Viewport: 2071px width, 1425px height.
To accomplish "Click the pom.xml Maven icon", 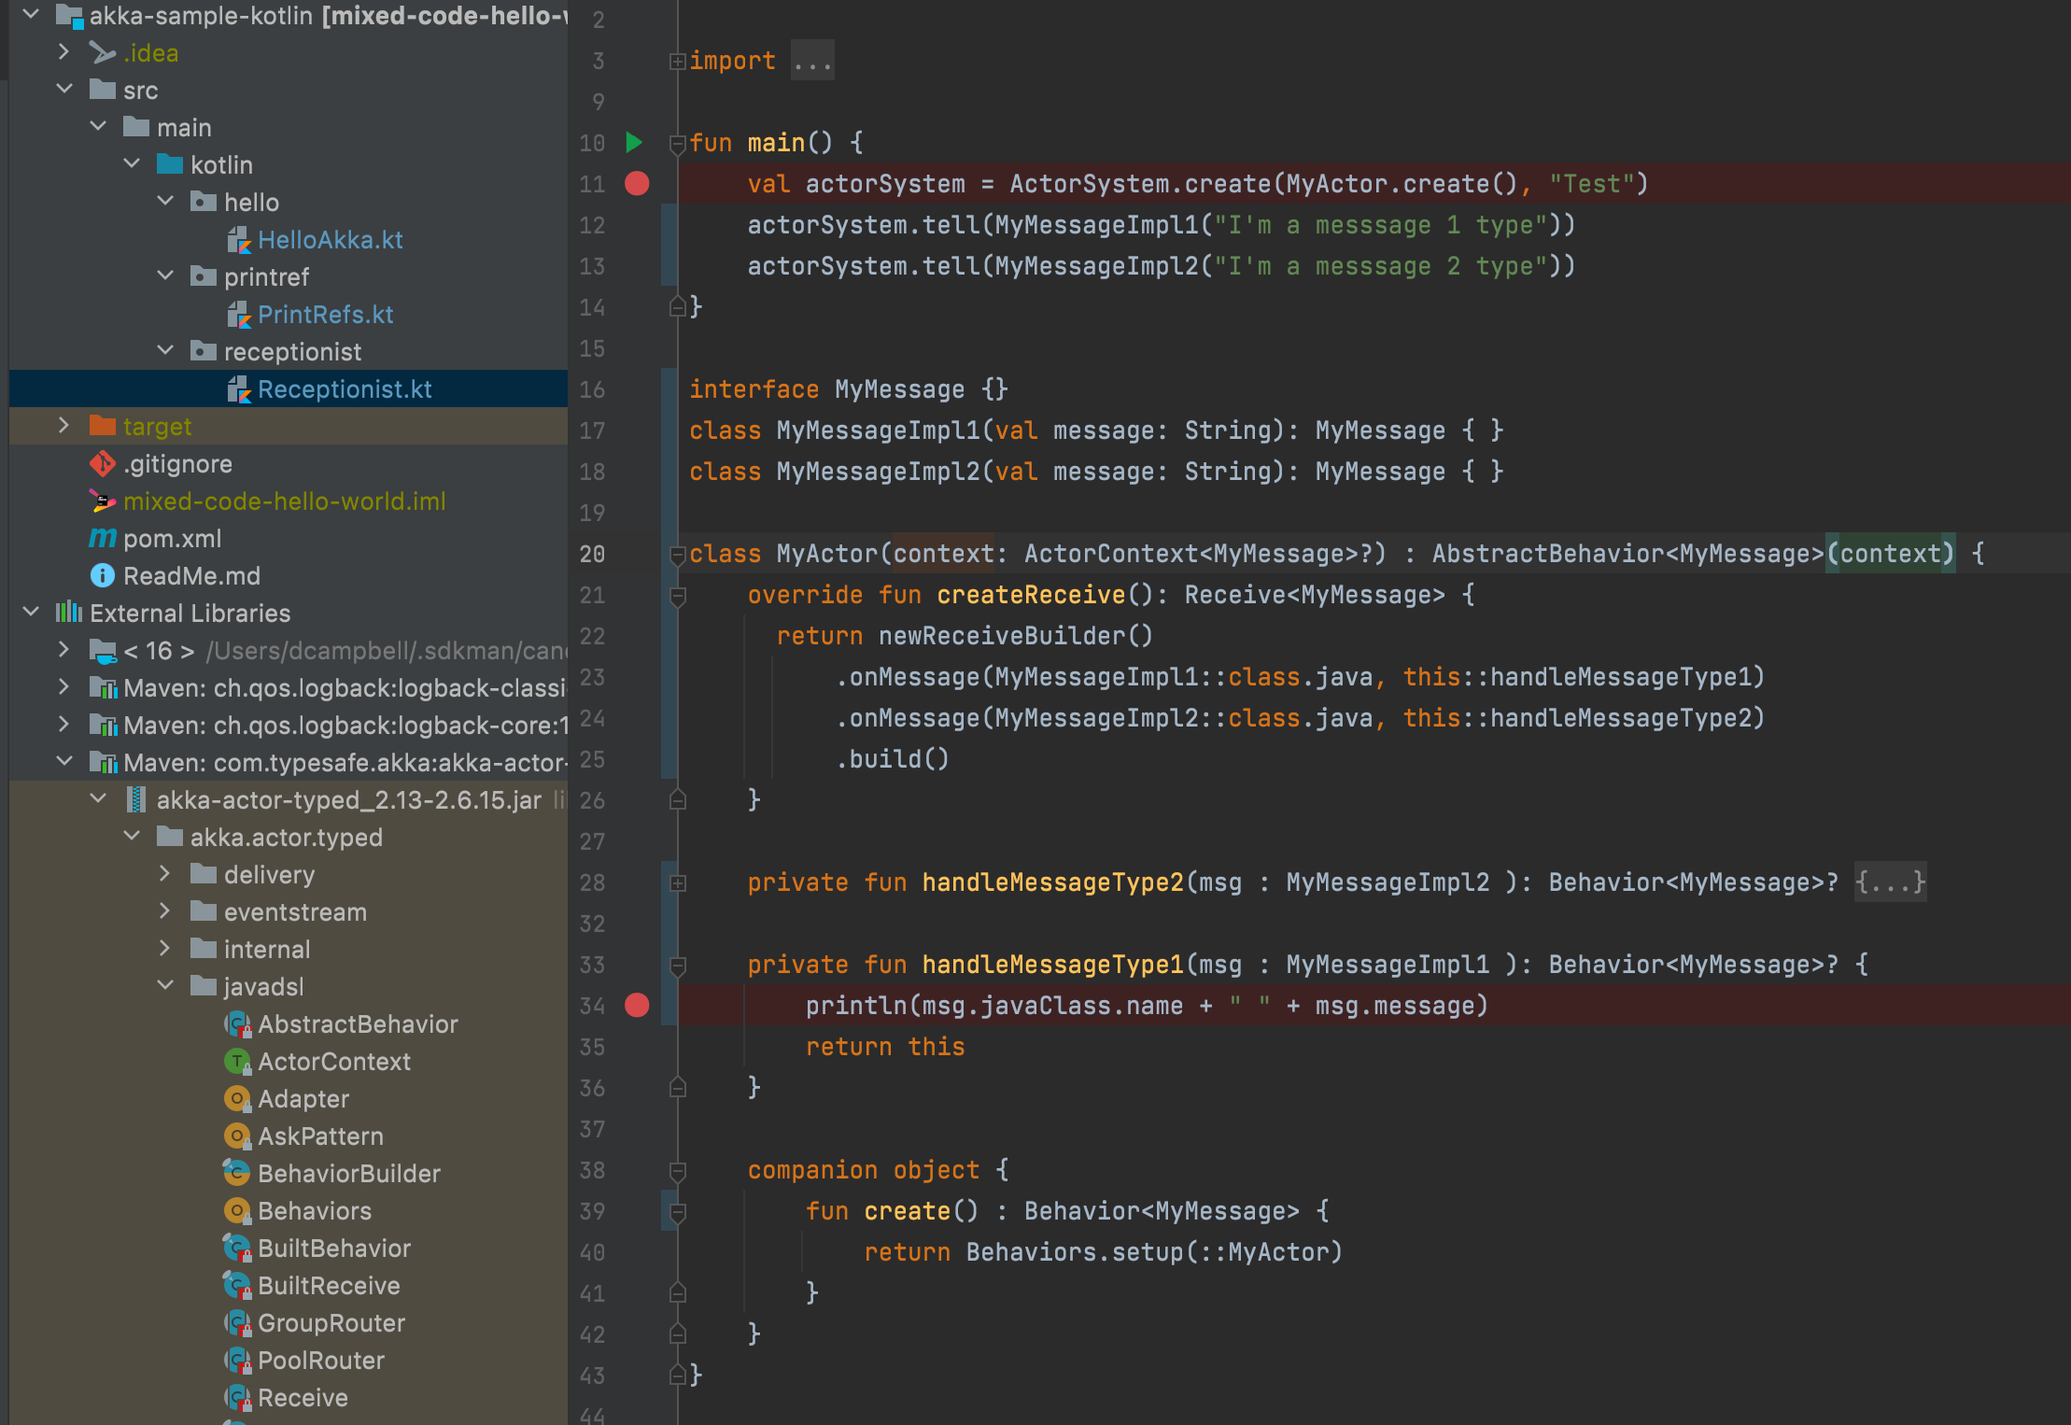I will tap(102, 538).
